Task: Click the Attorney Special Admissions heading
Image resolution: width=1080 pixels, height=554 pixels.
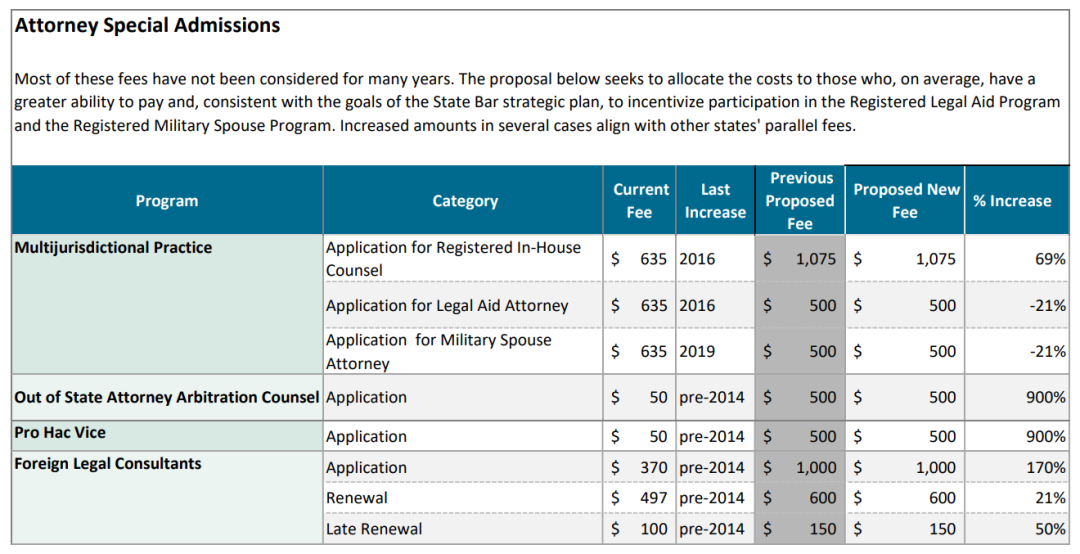Action: click(x=147, y=26)
